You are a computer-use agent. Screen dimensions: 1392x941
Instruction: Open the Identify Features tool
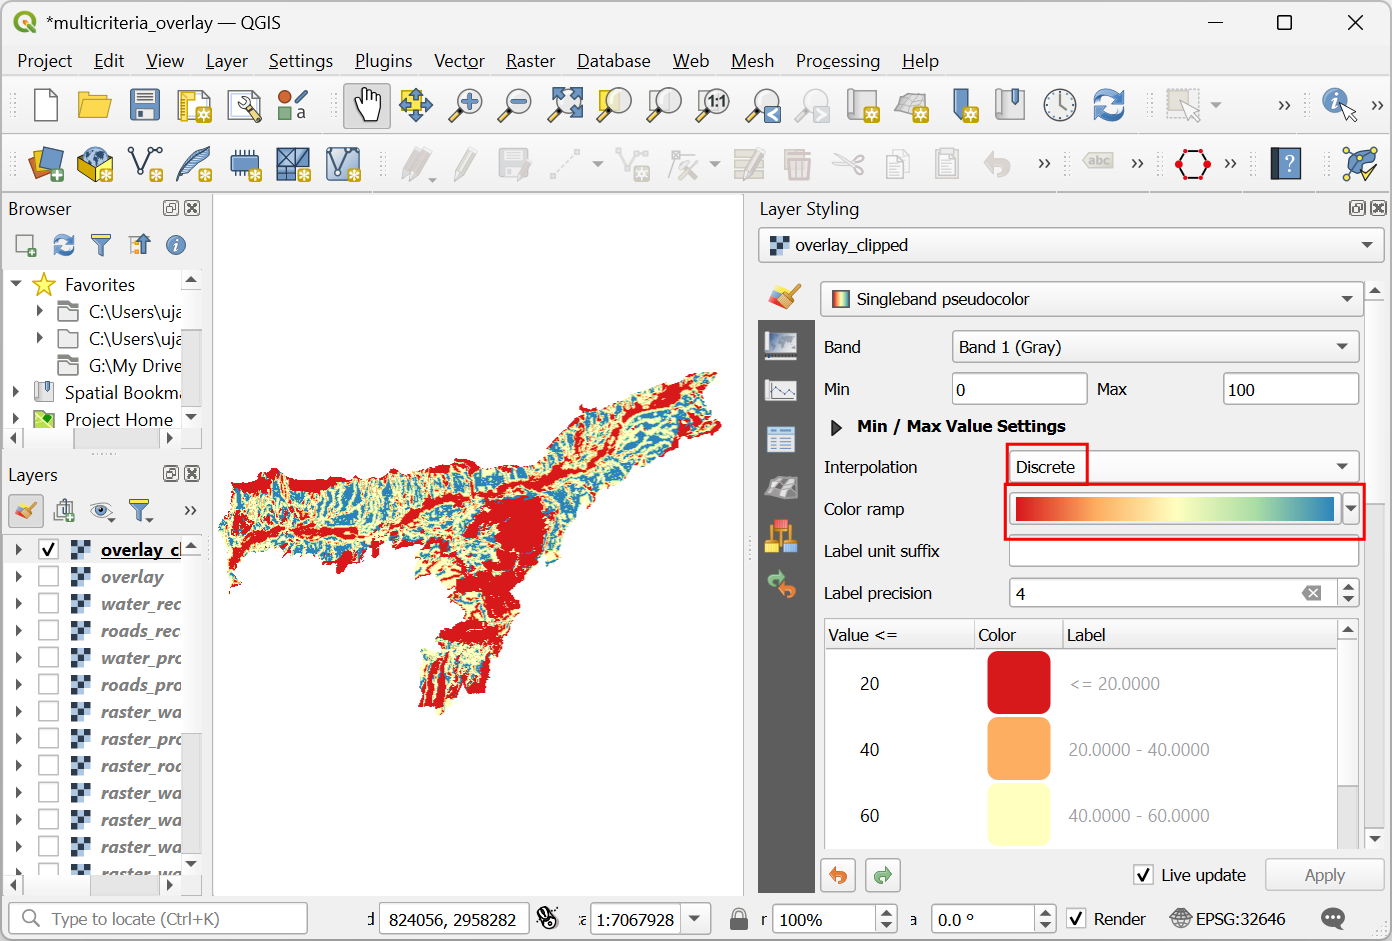[x=1338, y=104]
